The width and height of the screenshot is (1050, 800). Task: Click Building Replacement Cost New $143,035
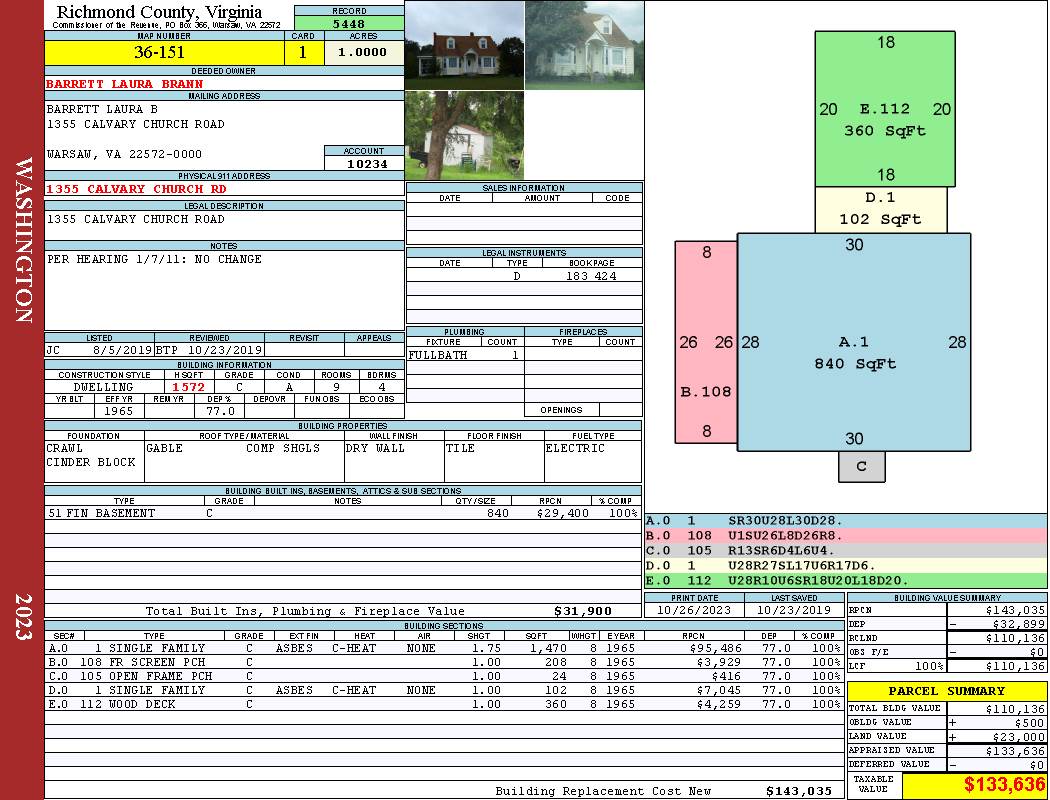(x=798, y=791)
